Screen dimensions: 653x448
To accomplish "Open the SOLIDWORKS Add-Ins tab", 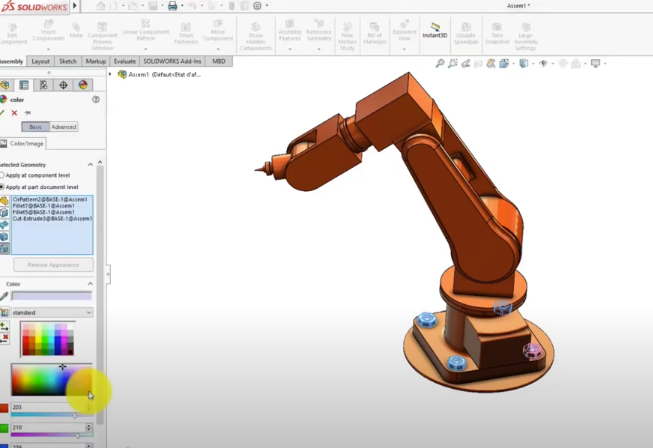I will click(172, 61).
